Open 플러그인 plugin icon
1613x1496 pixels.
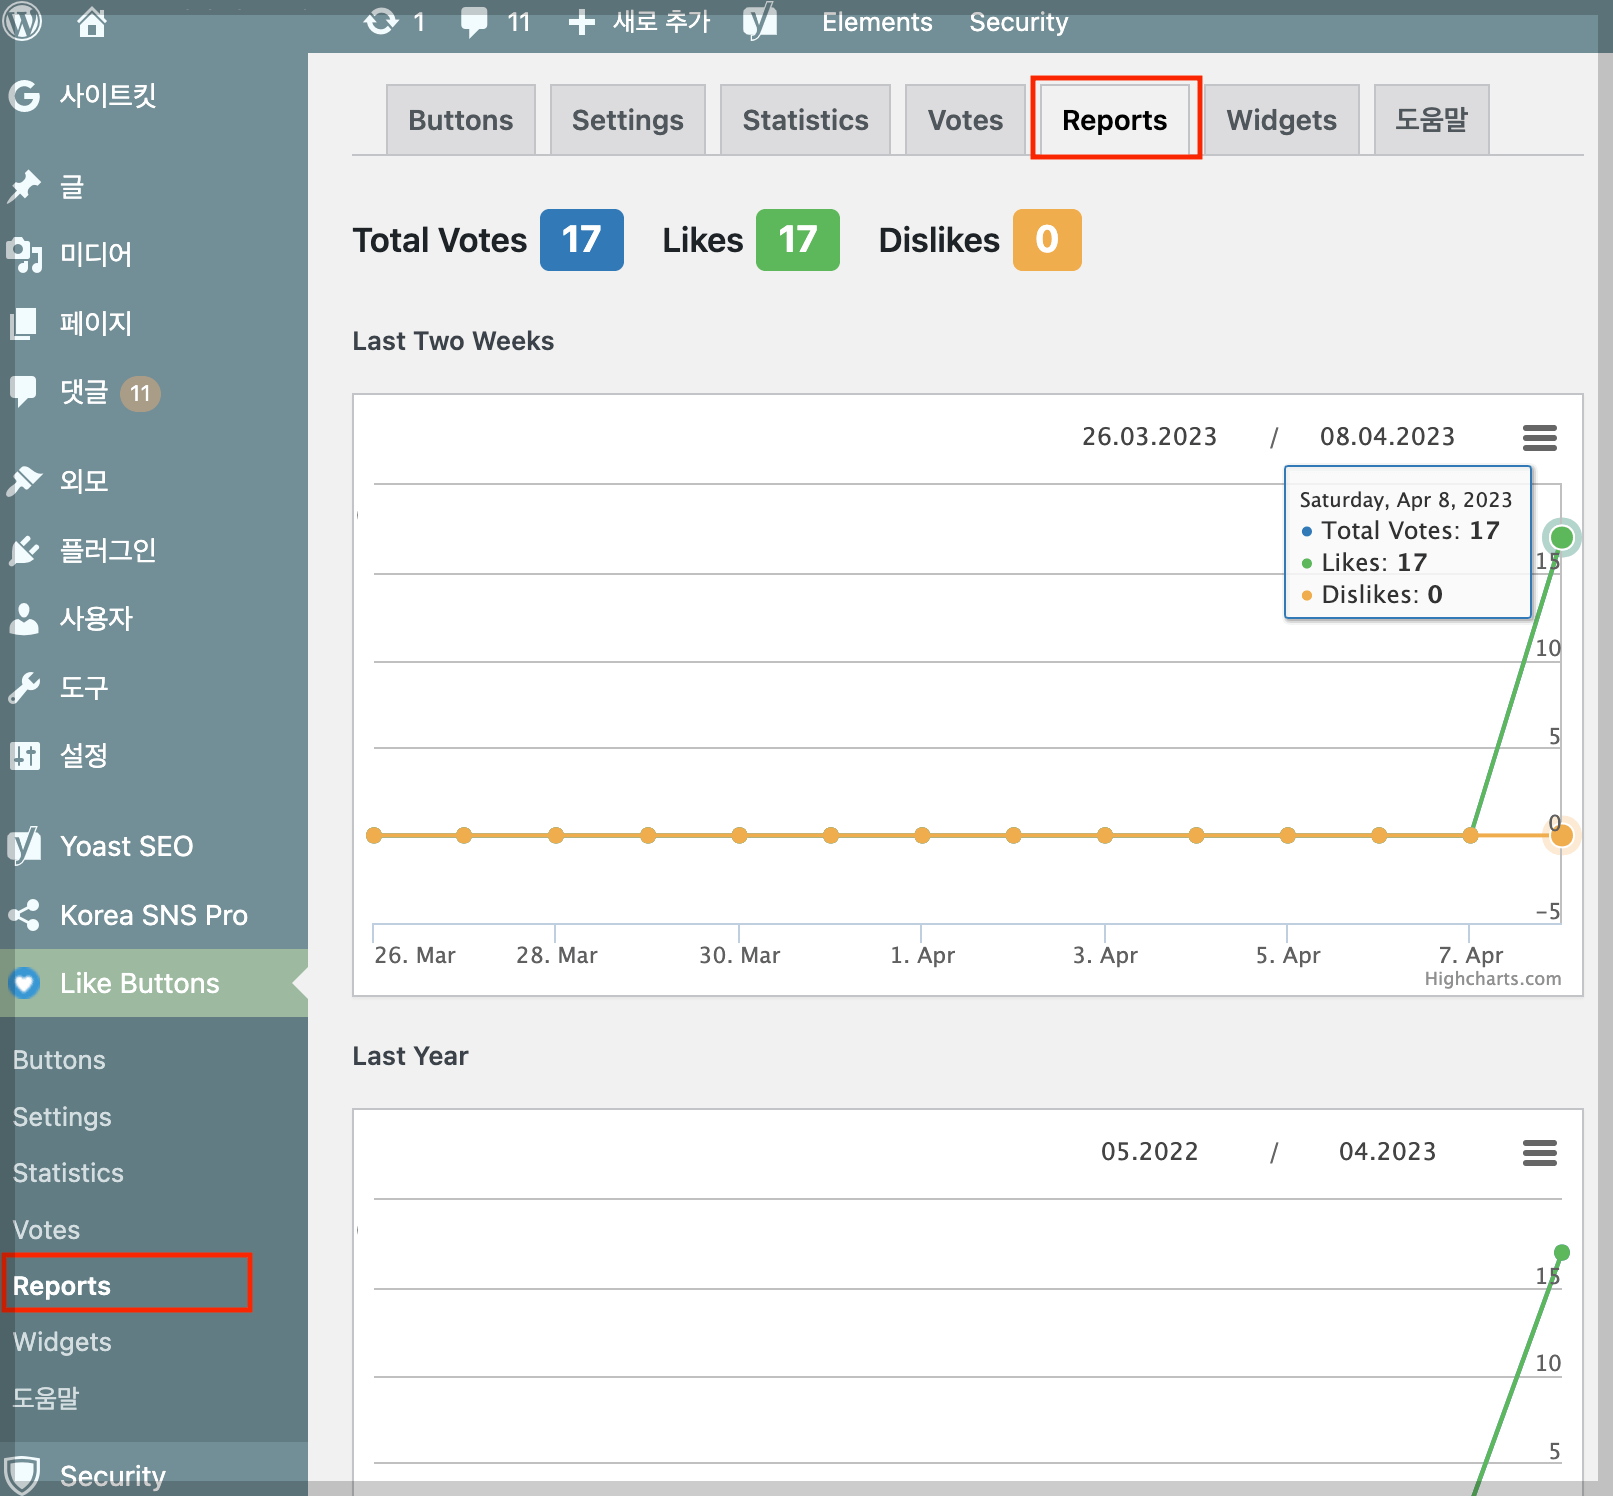coord(24,549)
